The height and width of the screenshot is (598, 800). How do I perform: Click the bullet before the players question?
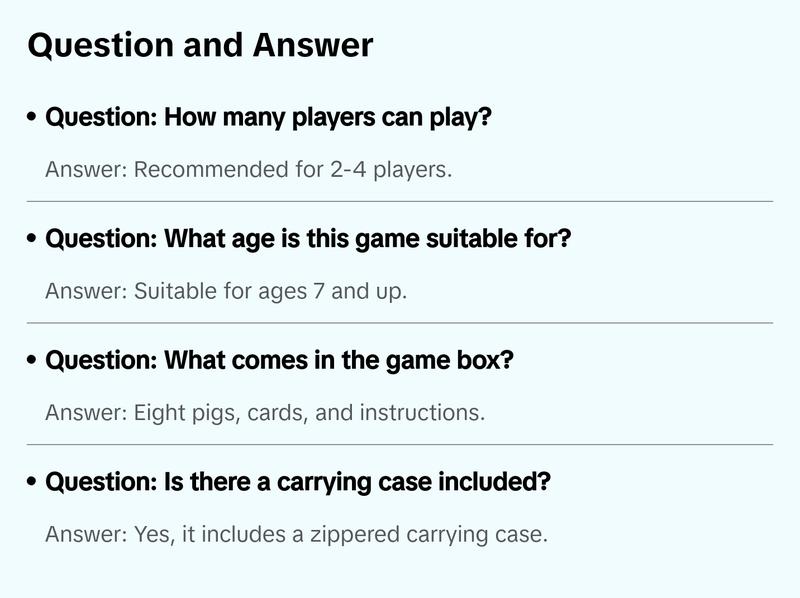(33, 118)
